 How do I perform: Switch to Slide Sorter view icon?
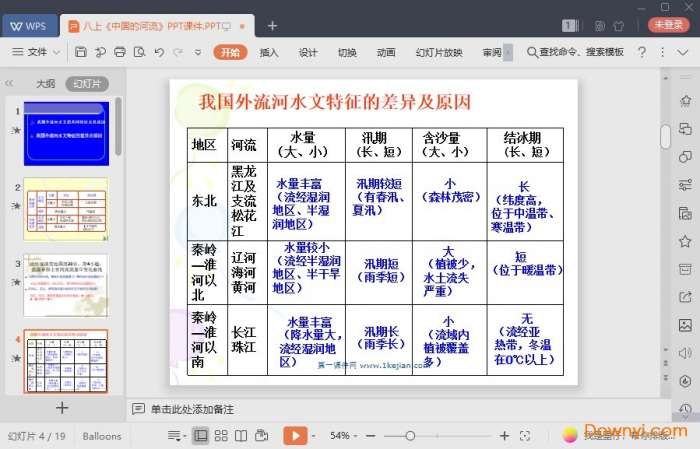(221, 436)
